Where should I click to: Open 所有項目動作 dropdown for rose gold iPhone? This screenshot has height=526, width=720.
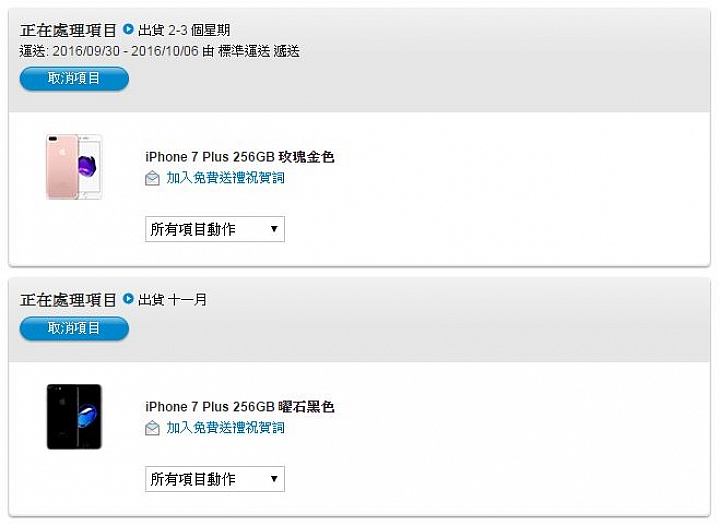click(x=215, y=229)
